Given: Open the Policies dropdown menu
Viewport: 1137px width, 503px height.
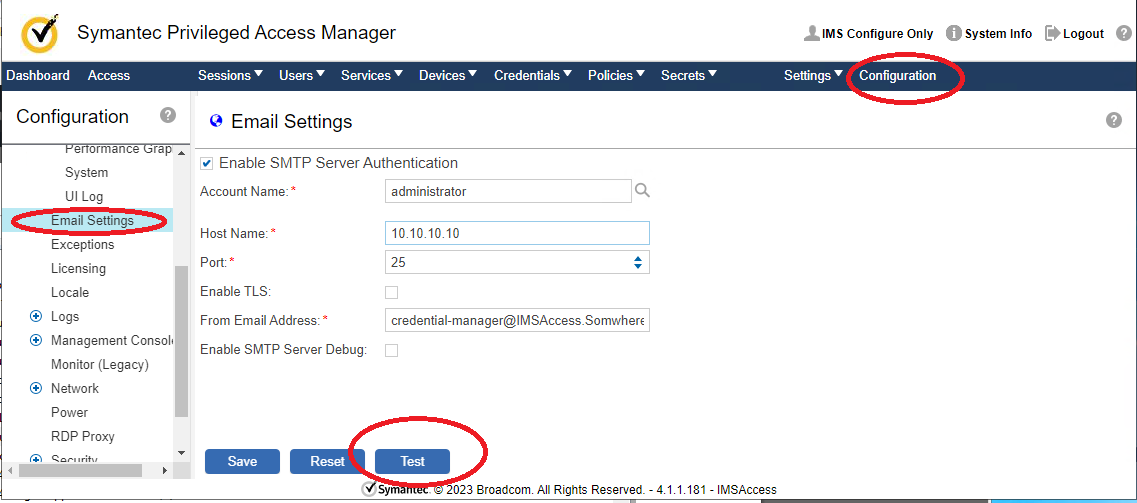Looking at the screenshot, I should click(x=616, y=75).
